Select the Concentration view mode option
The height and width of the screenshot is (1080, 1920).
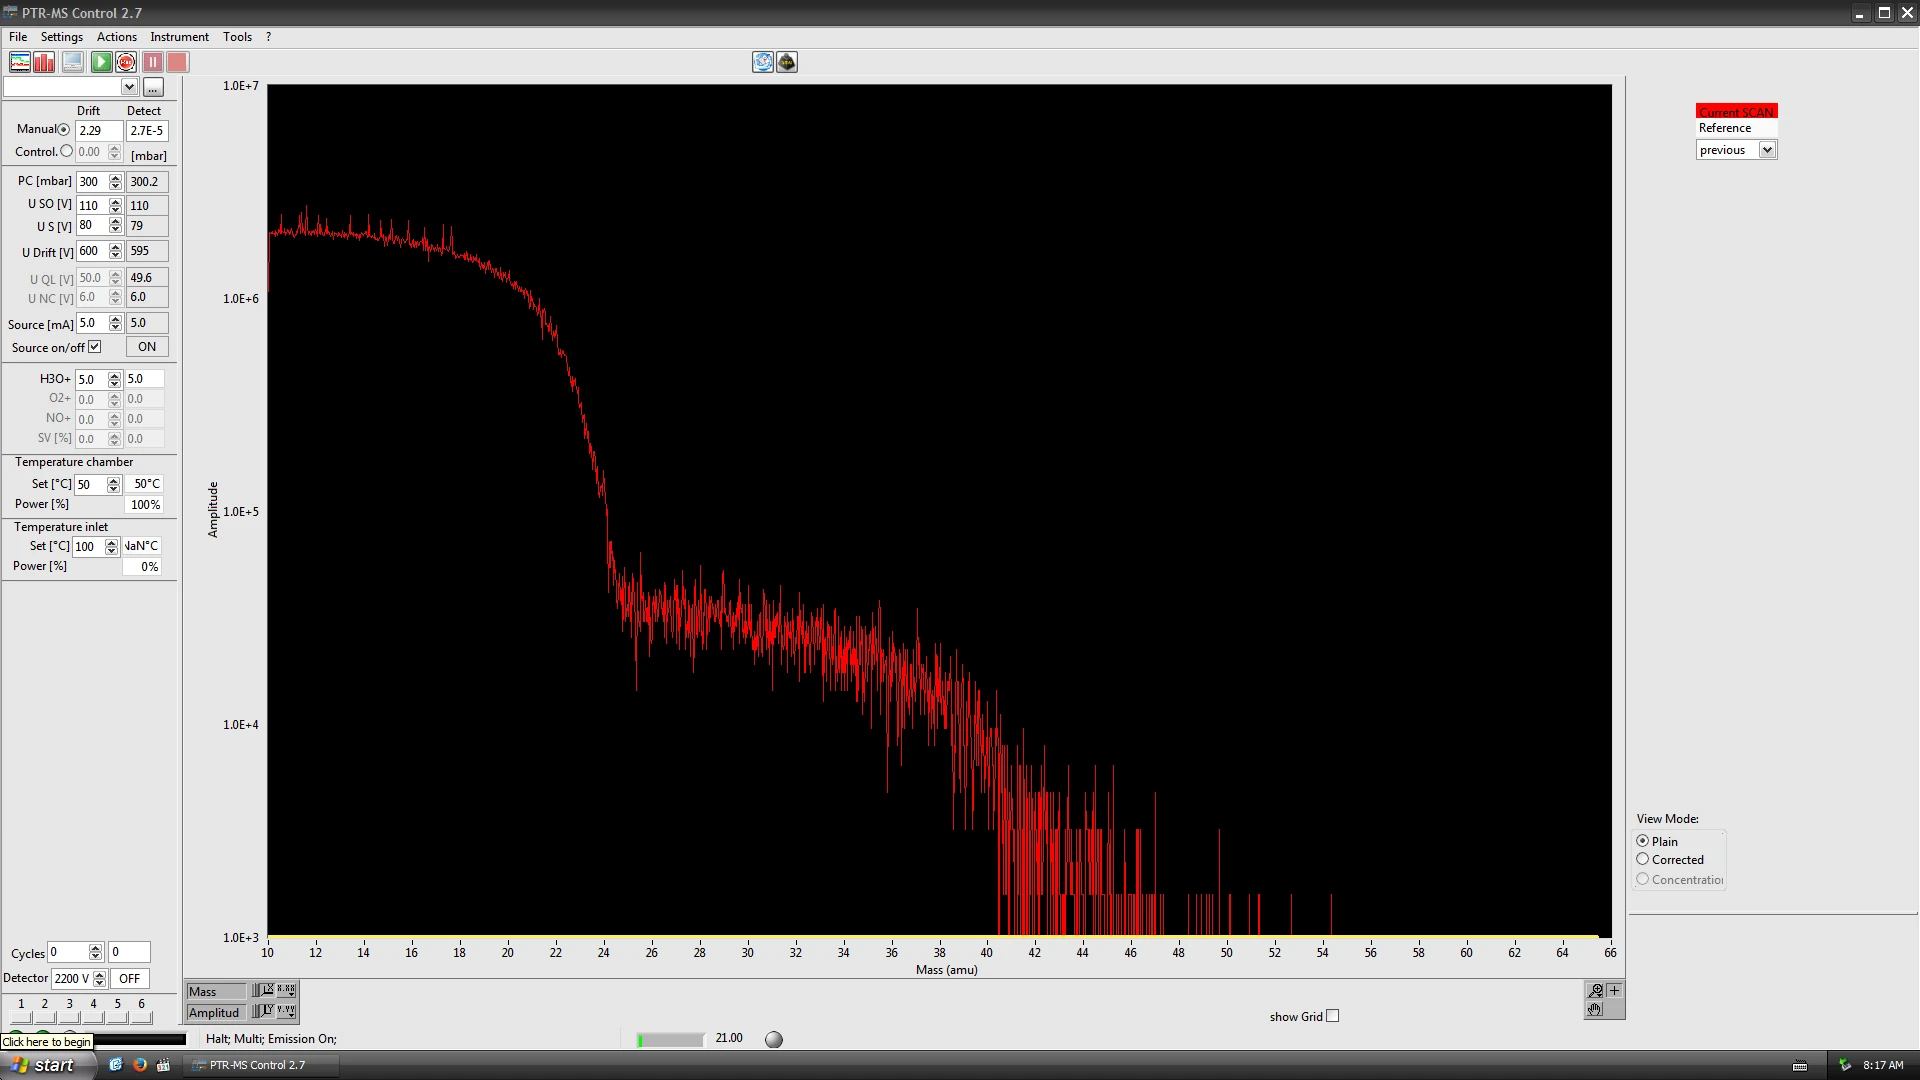pyautogui.click(x=1642, y=879)
